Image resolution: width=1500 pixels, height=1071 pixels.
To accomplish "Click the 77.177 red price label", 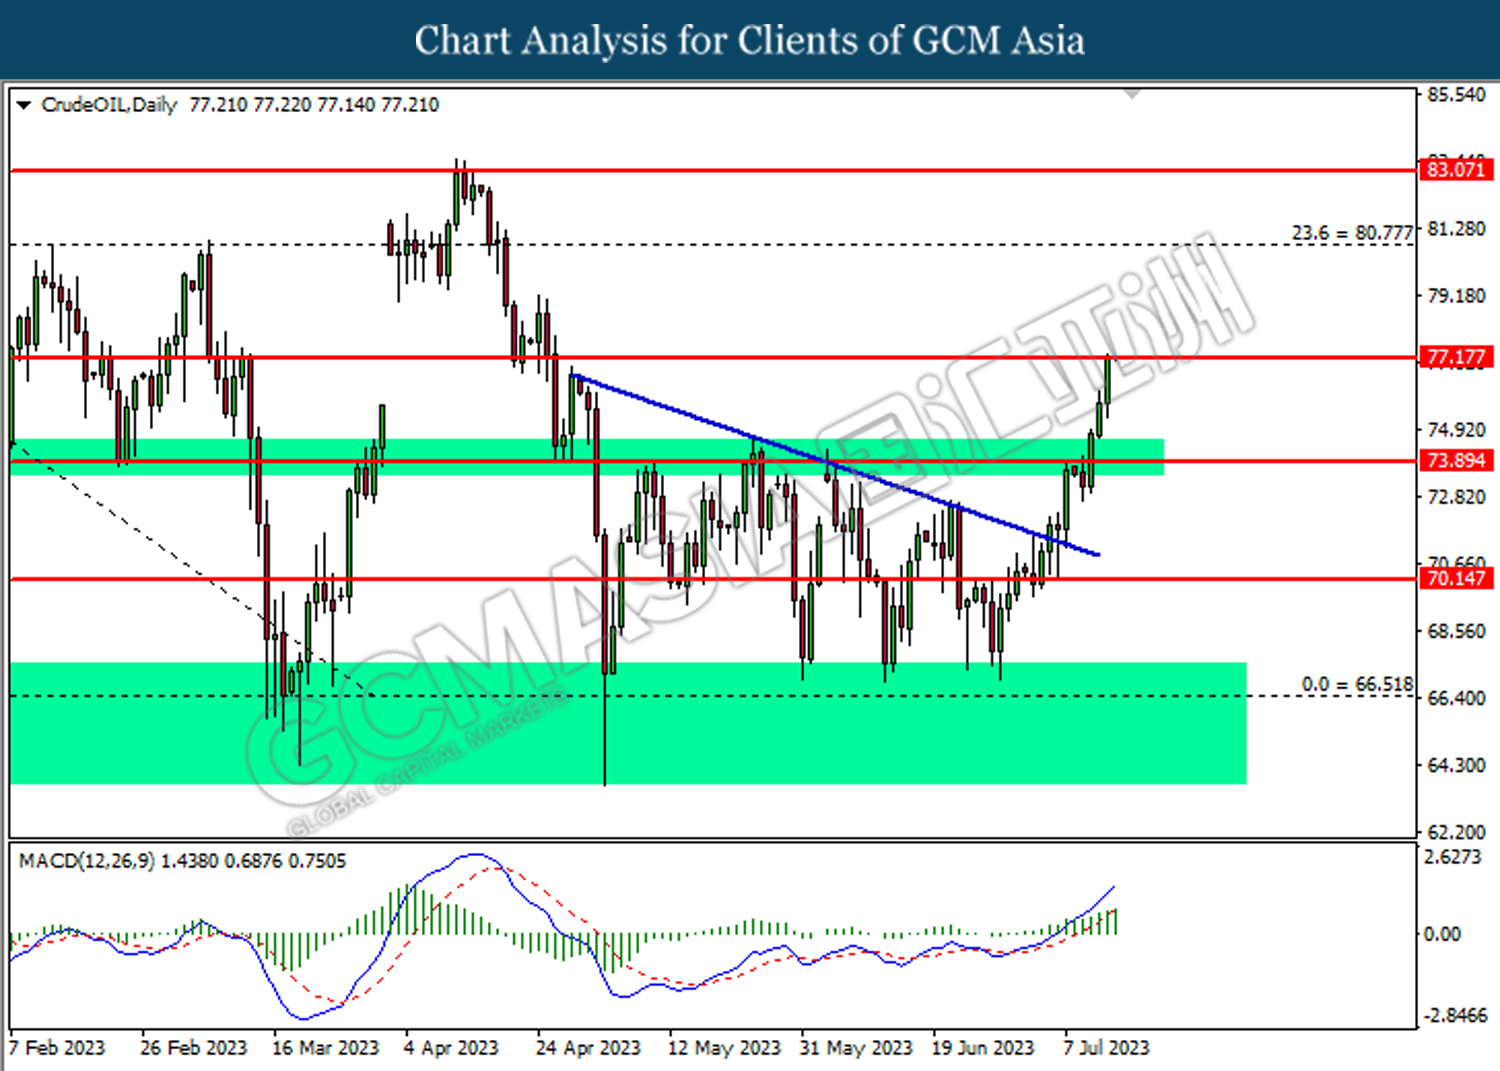I will [1456, 357].
